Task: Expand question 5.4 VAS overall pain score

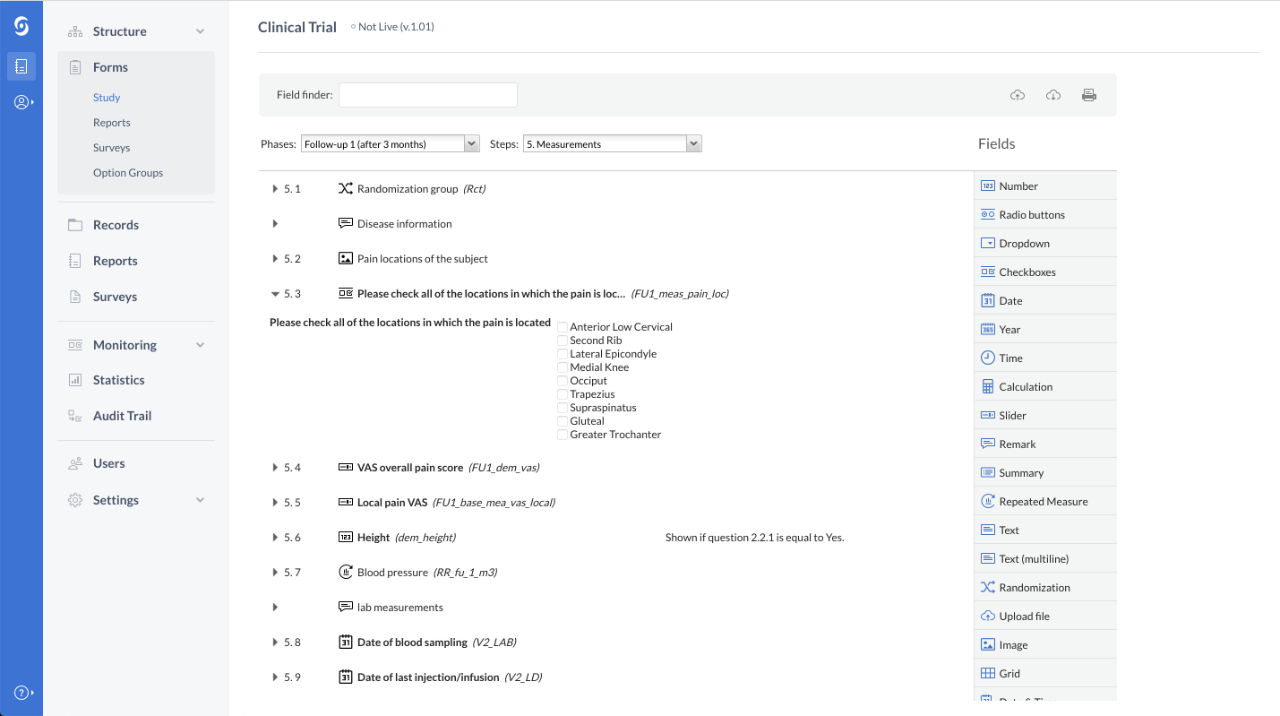Action: pyautogui.click(x=274, y=467)
